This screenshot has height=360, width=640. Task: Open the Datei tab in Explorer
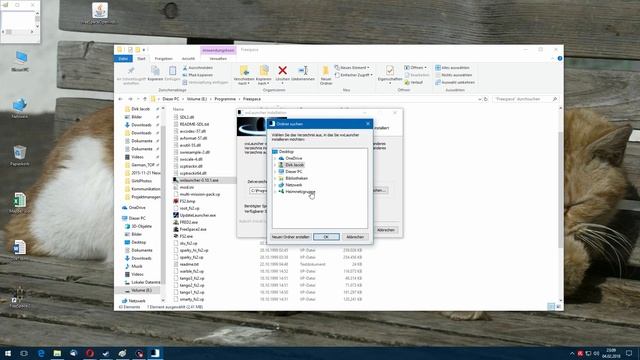click(x=123, y=59)
